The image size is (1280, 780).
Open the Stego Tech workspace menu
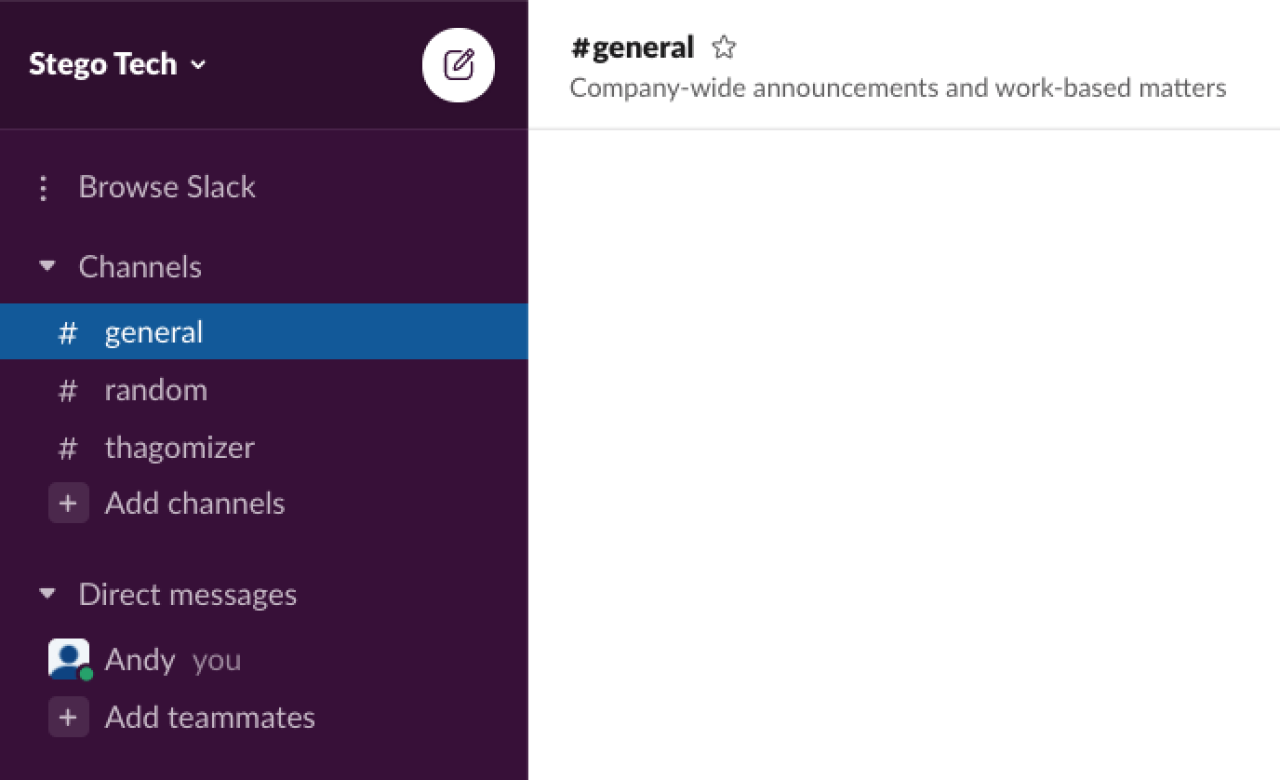click(117, 64)
